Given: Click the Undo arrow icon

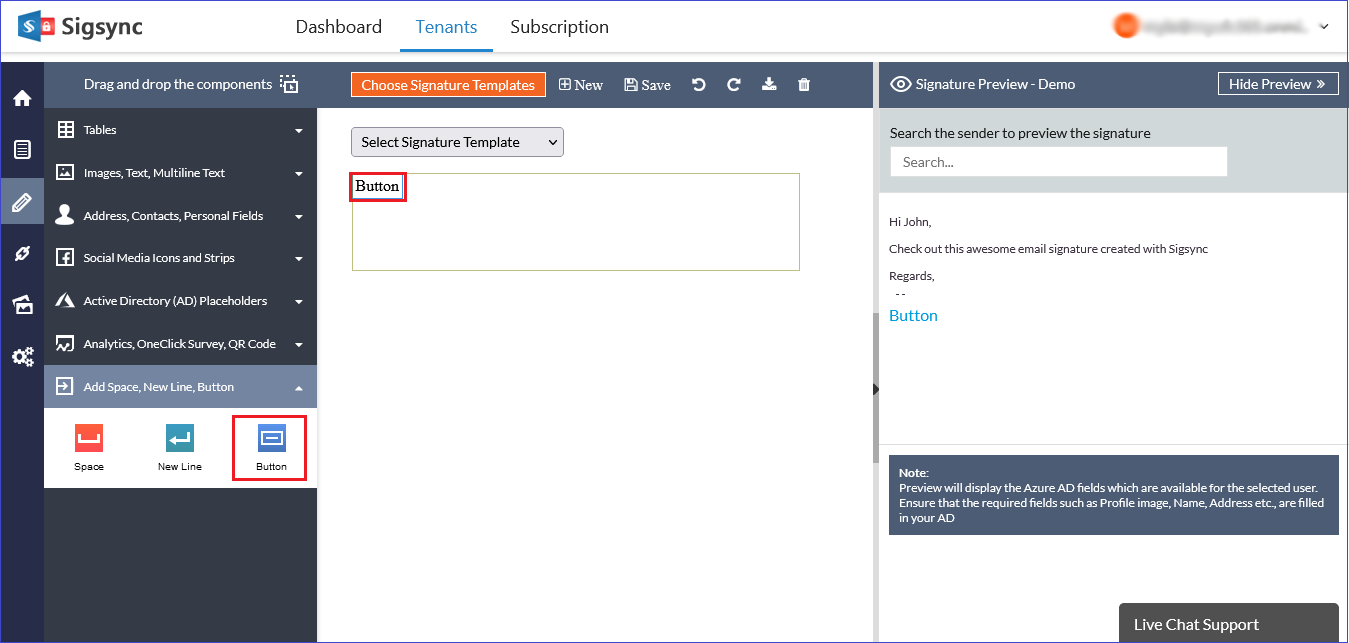Looking at the screenshot, I should [x=699, y=85].
